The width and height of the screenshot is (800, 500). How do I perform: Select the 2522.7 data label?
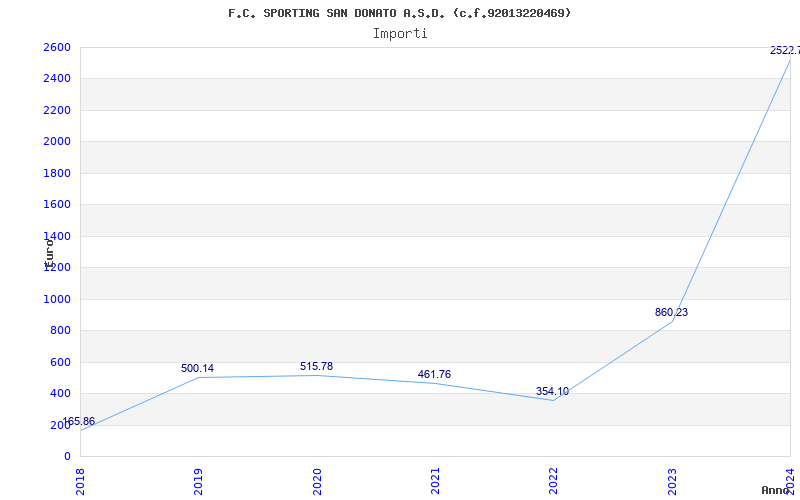785,50
